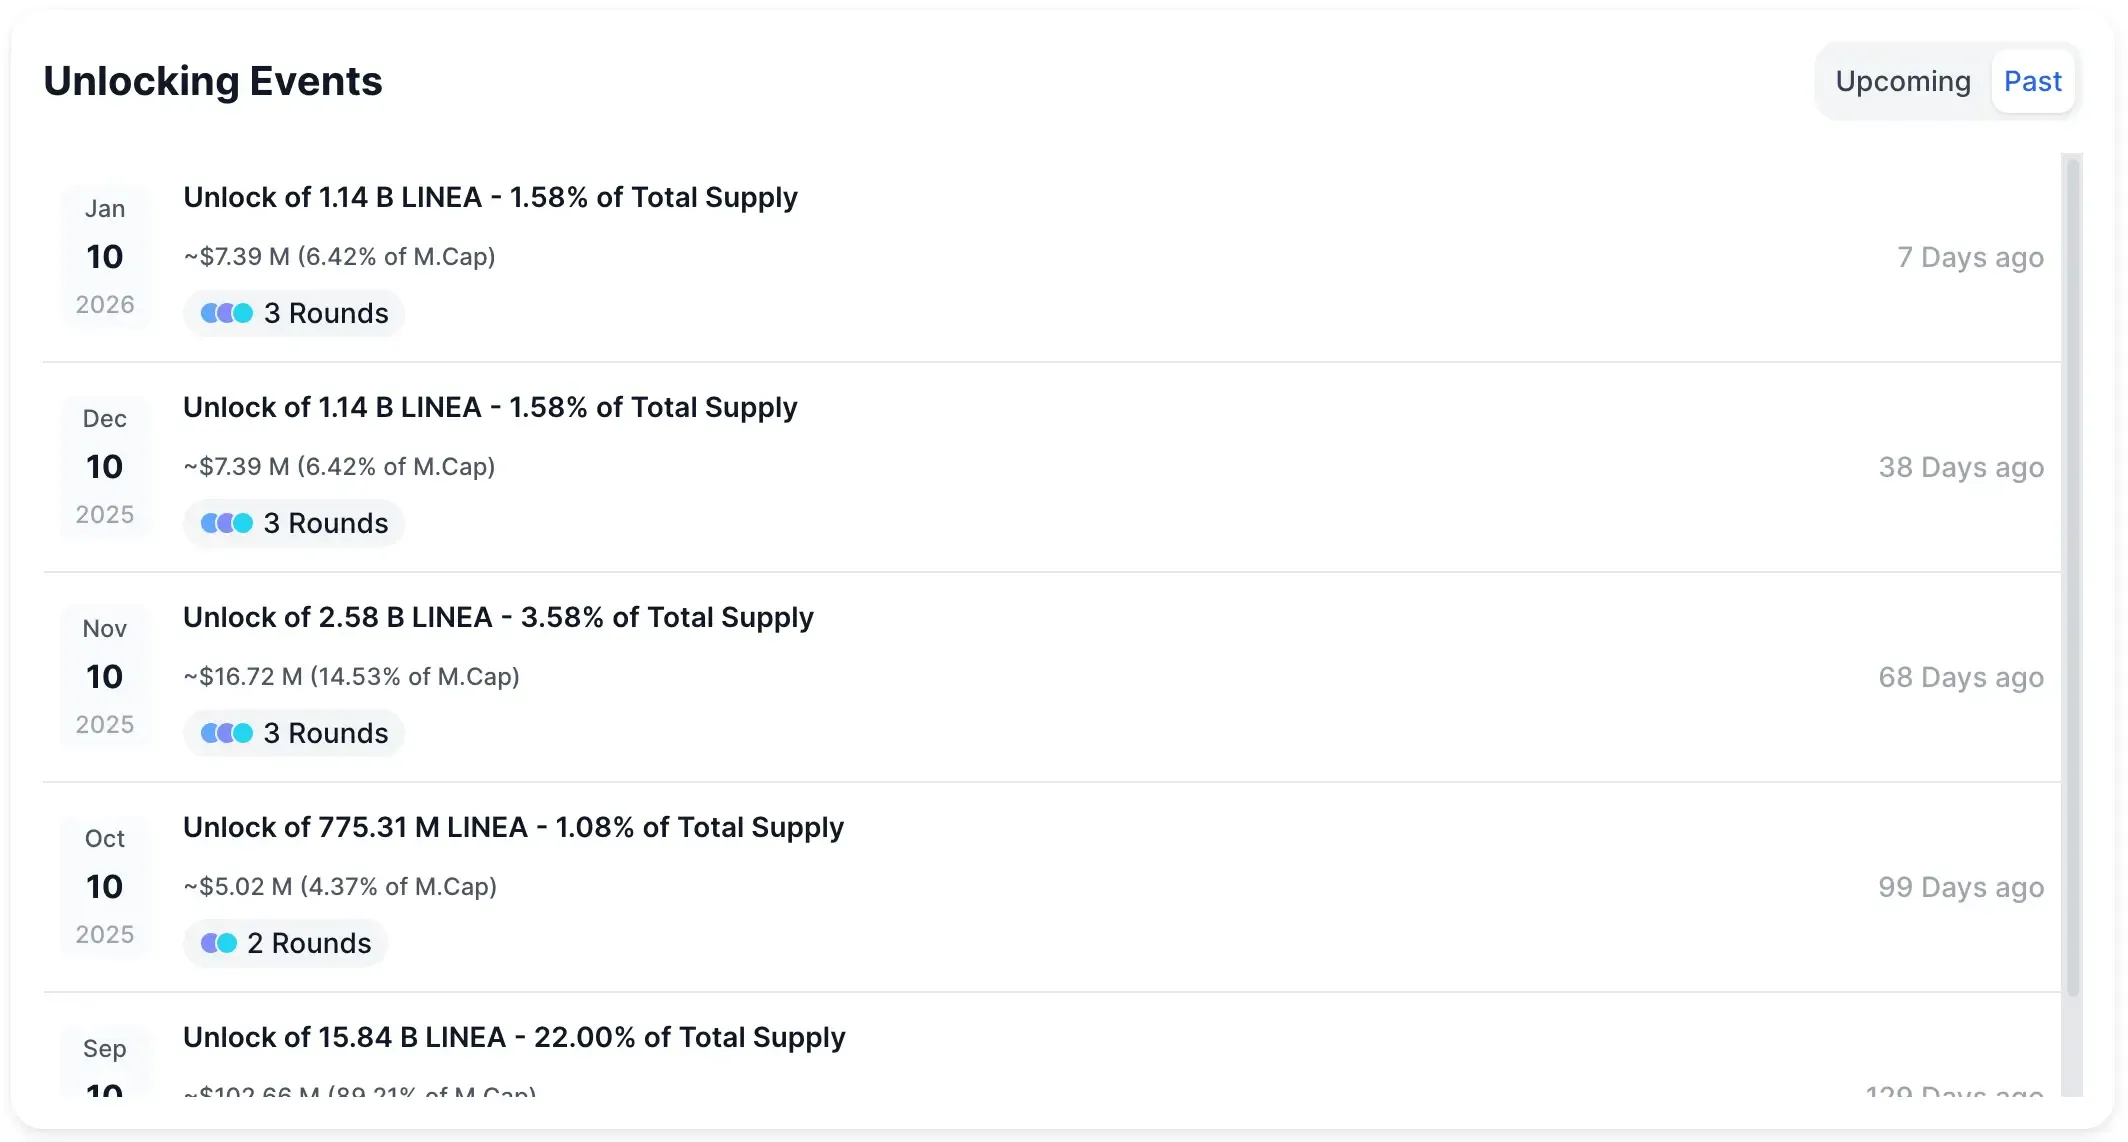Click rounds dots icon for Dec 10 unlock
The height and width of the screenshot is (1142, 2128).
tap(227, 523)
